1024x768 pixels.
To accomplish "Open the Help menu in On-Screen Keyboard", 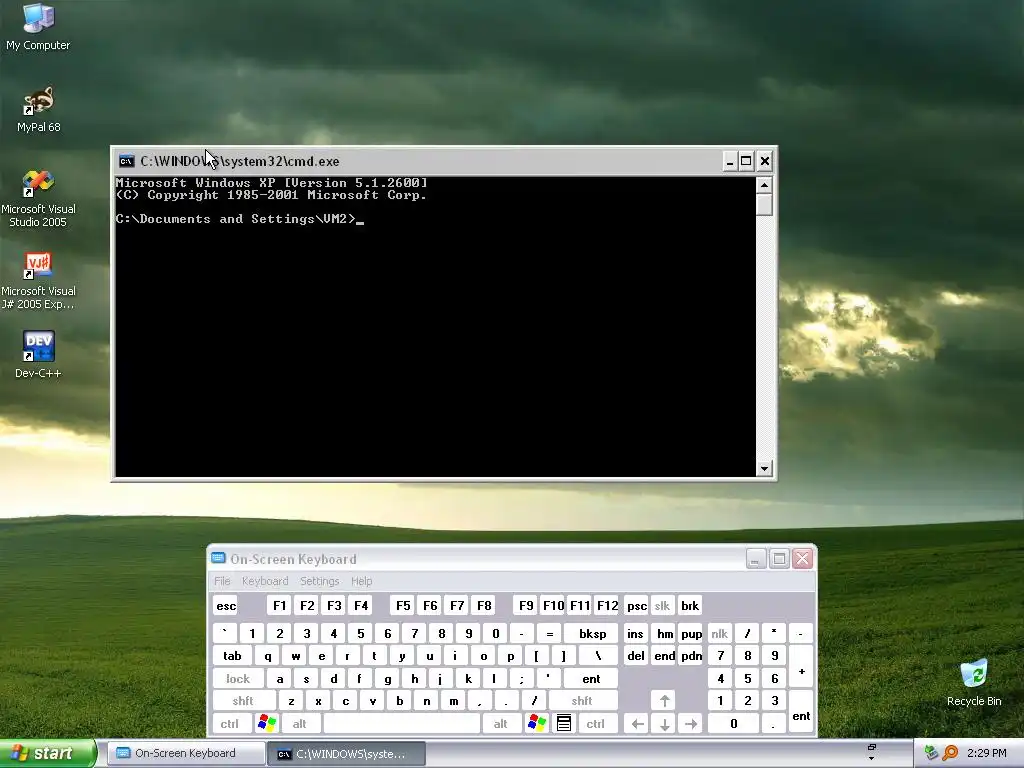I will 361,581.
